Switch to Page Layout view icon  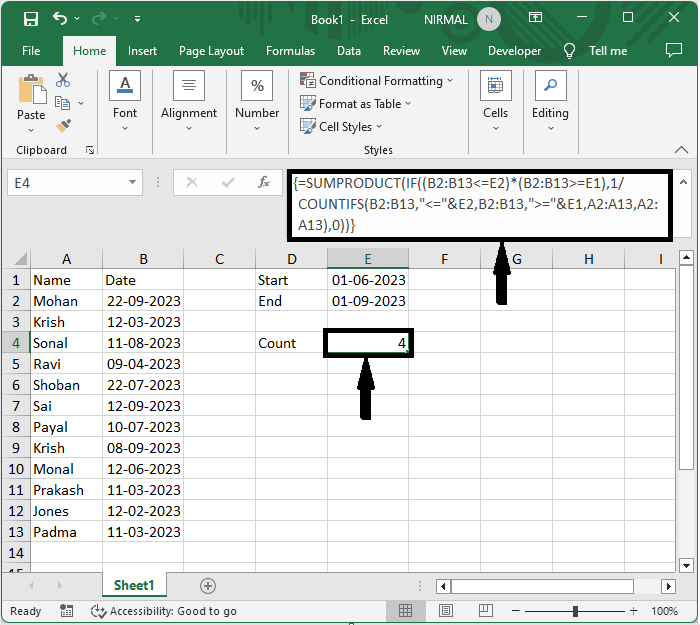[x=446, y=610]
